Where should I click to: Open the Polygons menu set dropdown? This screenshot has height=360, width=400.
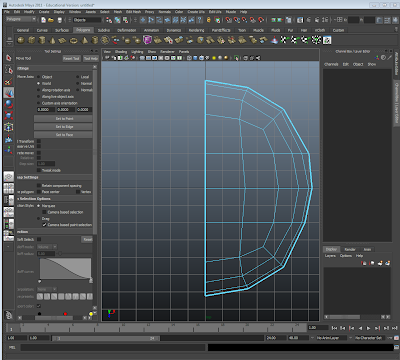coord(21,19)
